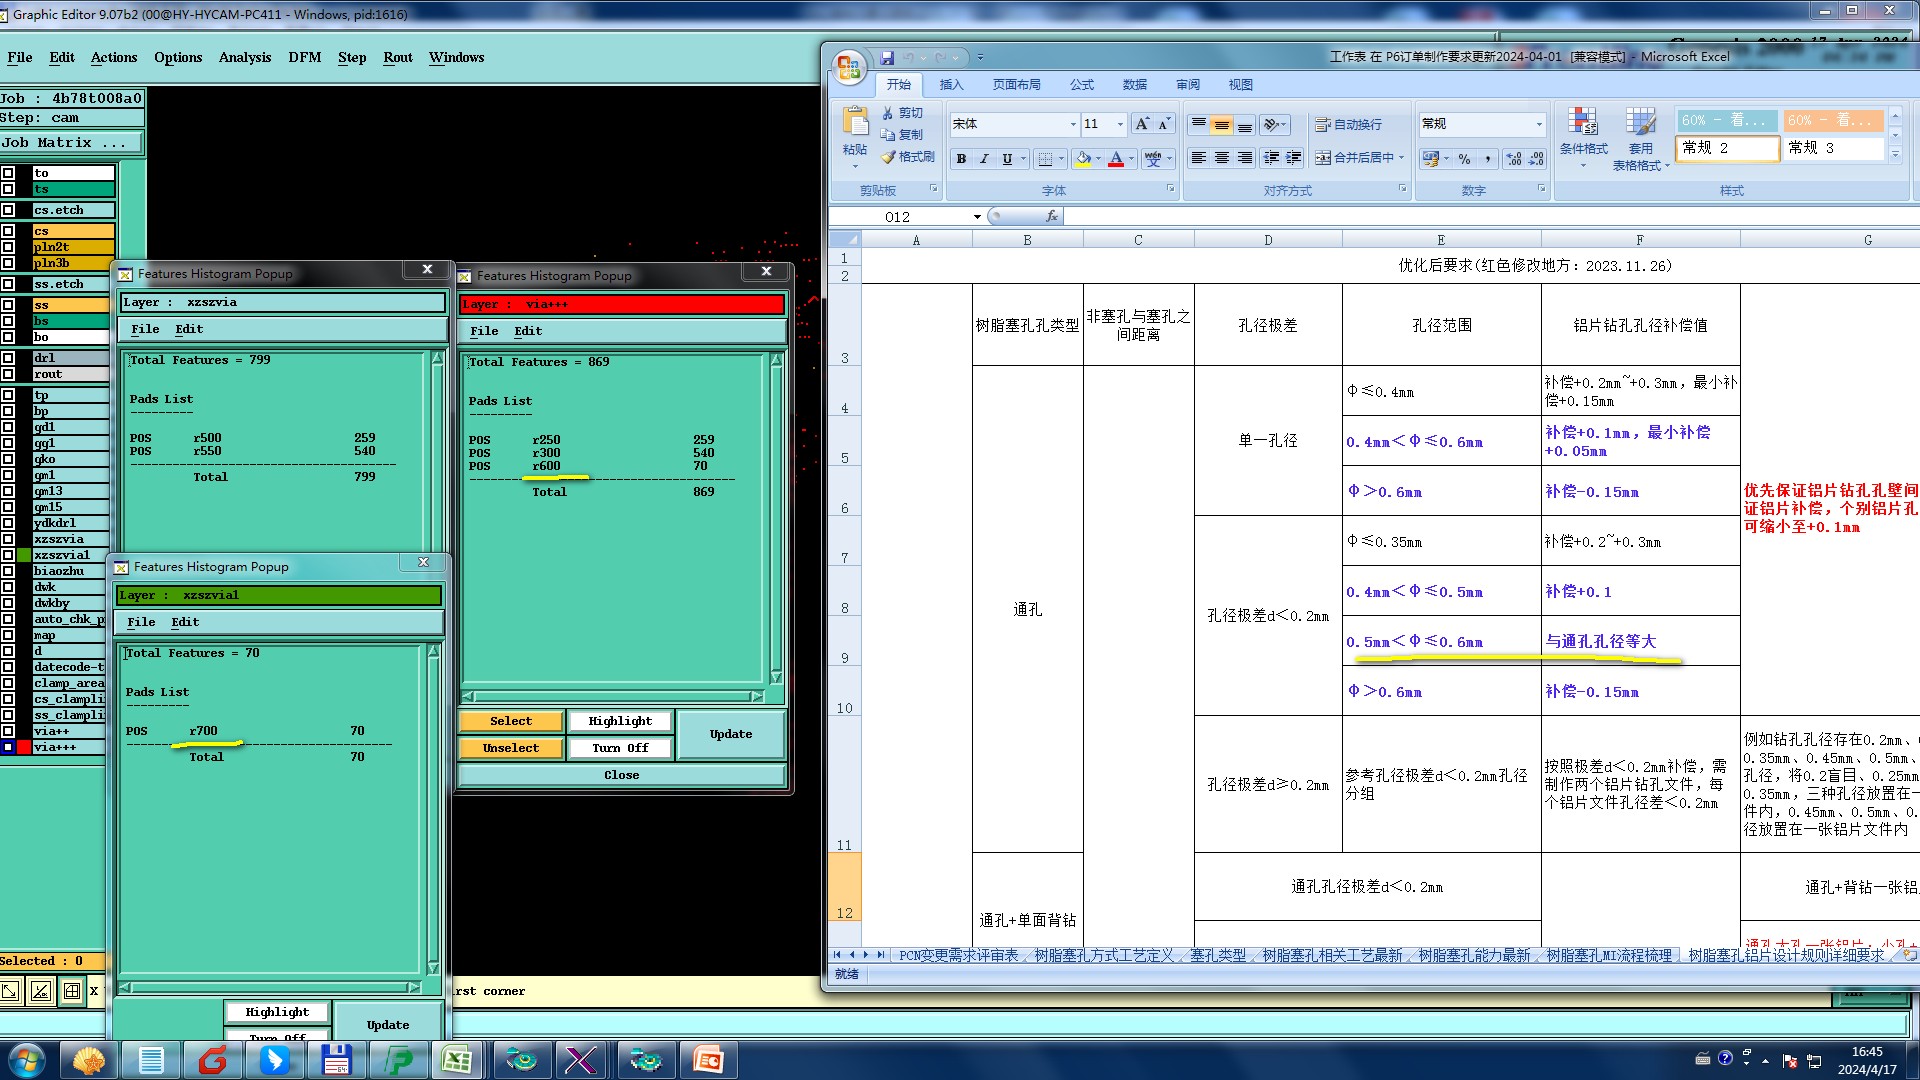Open the font name dropdown showing 宋体
Screen dimensions: 1920x1080
pyautogui.click(x=1073, y=124)
